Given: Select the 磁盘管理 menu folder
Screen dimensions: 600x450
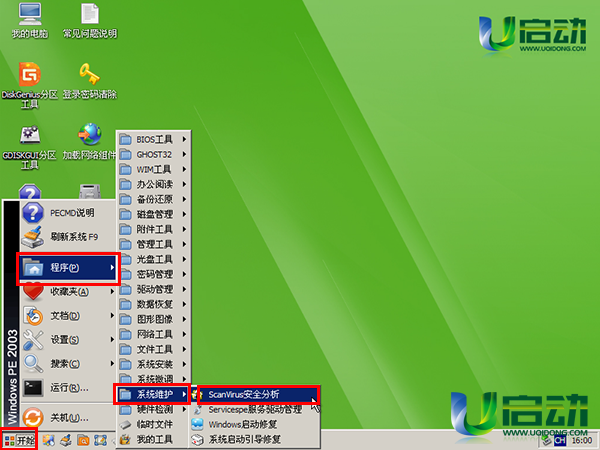Looking at the screenshot, I should (153, 214).
